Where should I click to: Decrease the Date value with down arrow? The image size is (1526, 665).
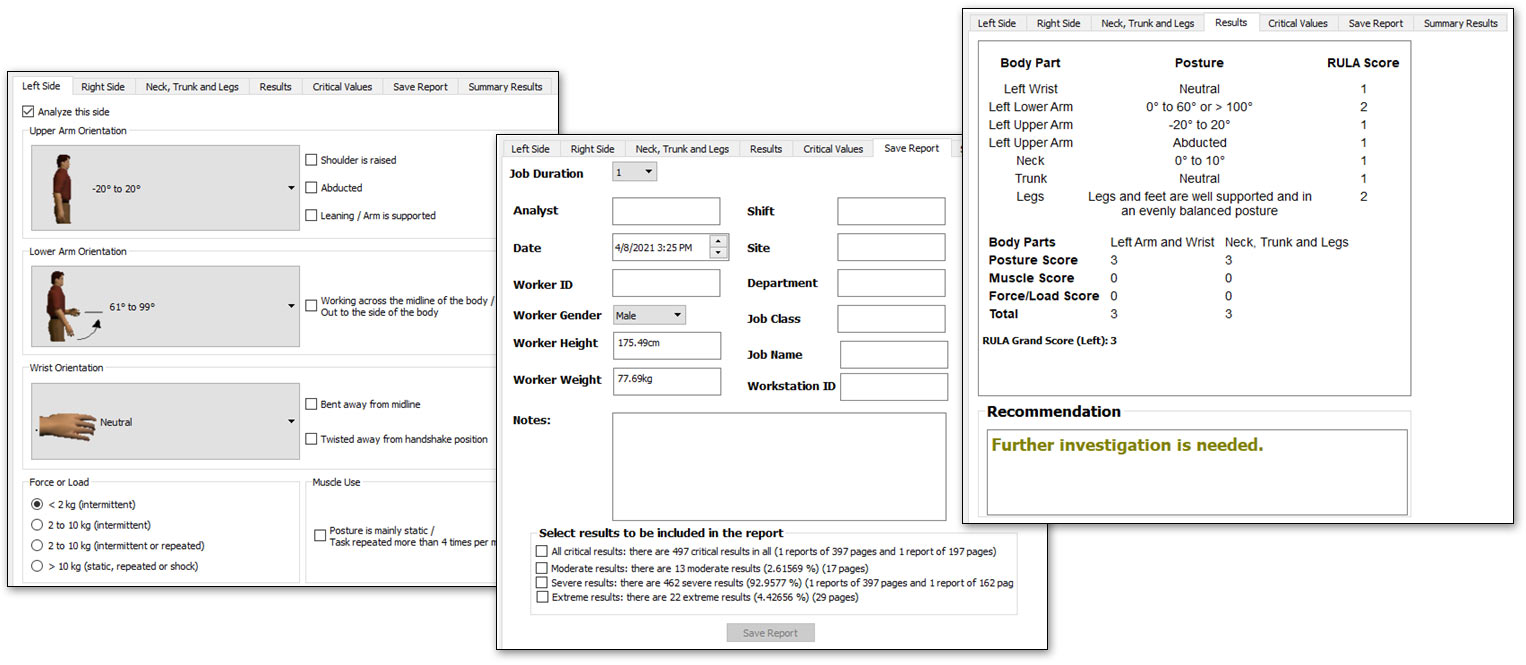point(718,252)
